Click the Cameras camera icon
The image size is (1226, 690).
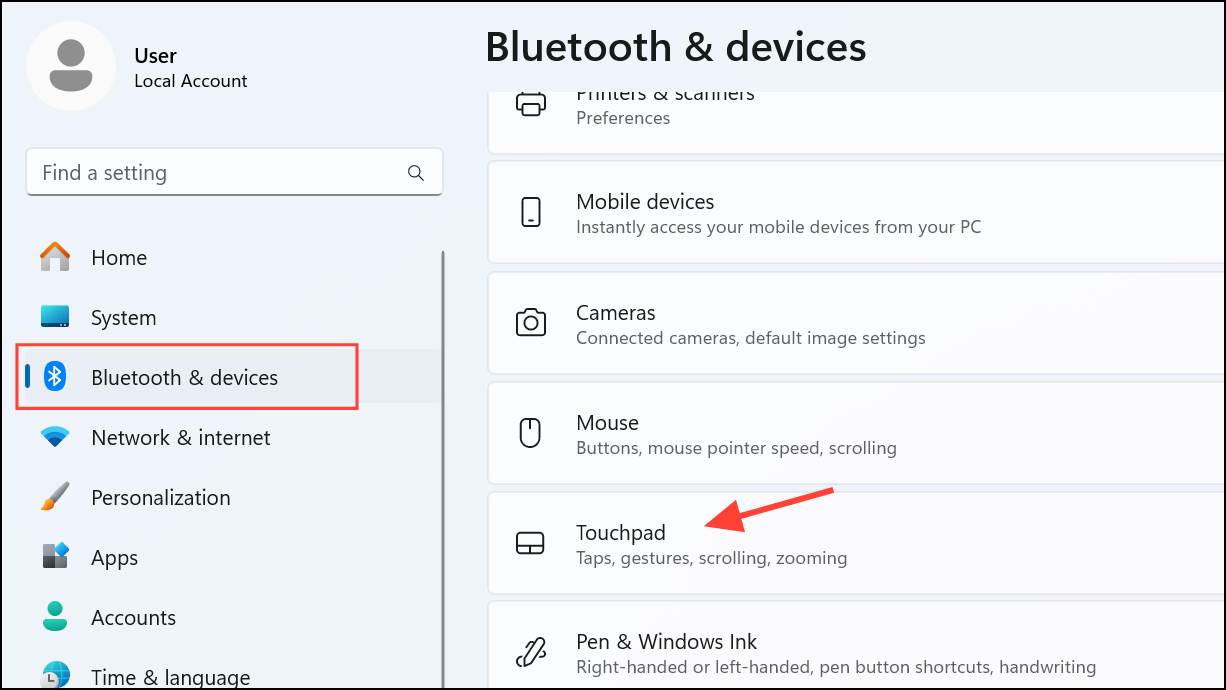click(530, 322)
